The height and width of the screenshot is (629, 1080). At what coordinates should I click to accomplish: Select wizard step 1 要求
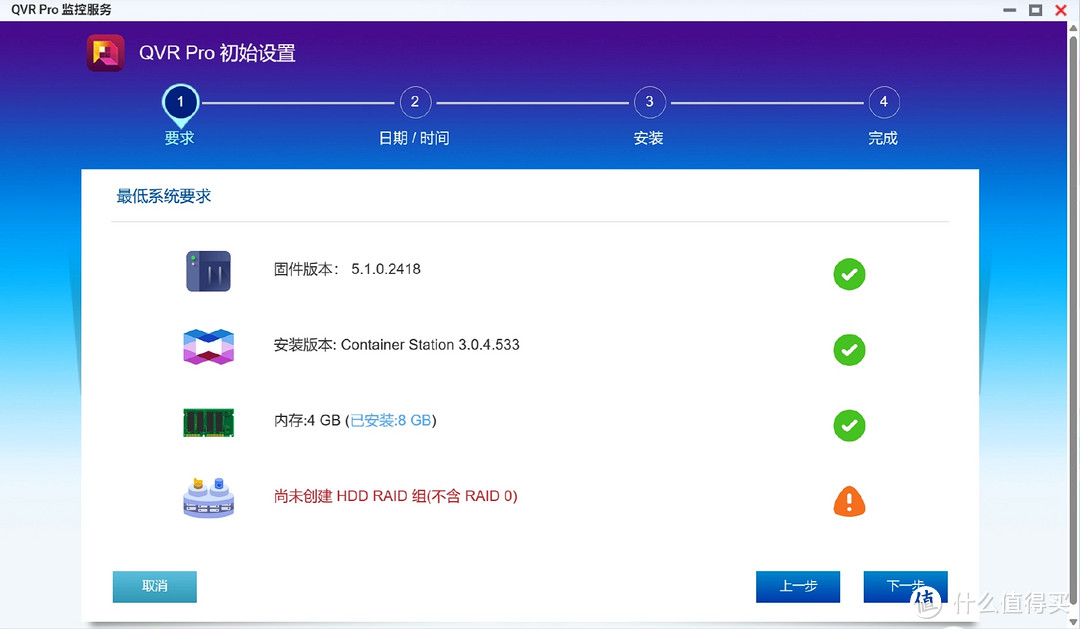pos(179,101)
